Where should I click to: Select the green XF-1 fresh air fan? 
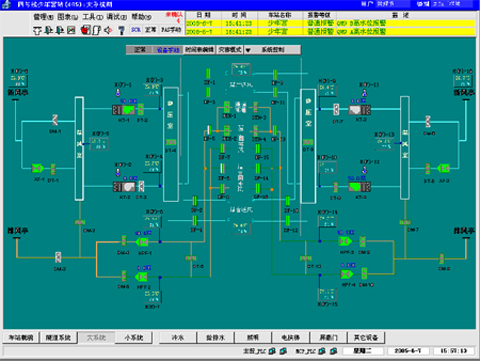38,168
